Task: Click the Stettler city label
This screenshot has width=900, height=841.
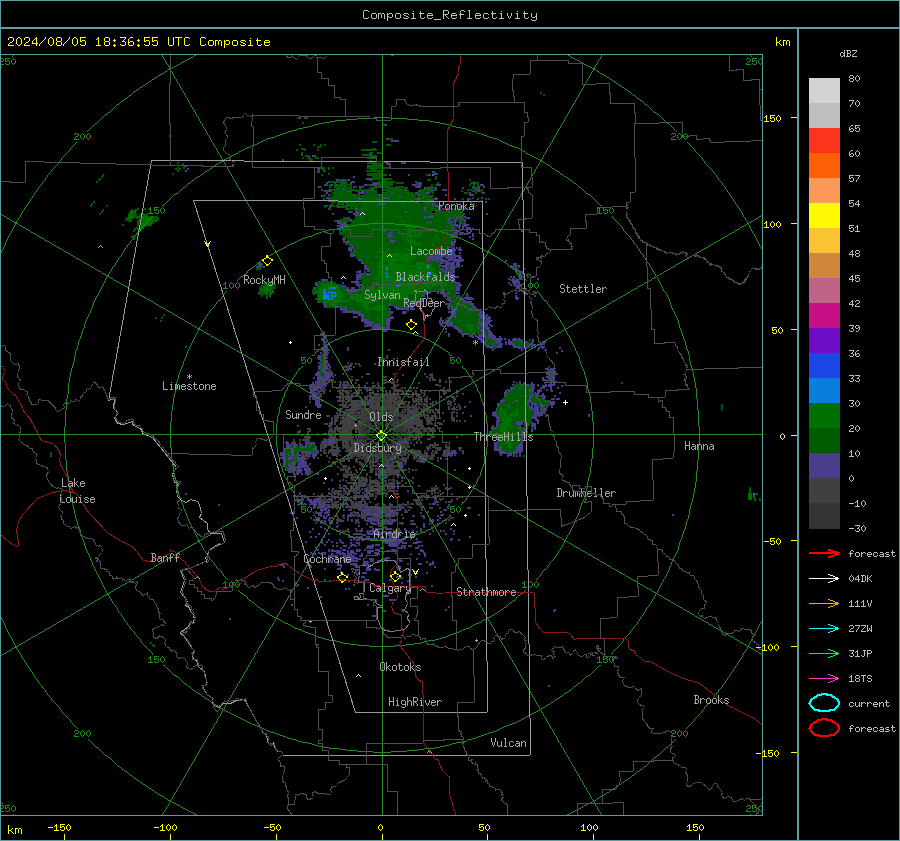Action: pos(583,289)
